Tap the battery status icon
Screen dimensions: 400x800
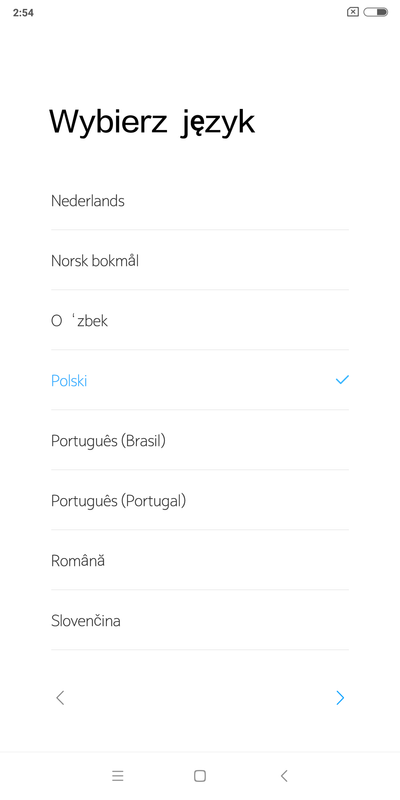click(x=376, y=12)
